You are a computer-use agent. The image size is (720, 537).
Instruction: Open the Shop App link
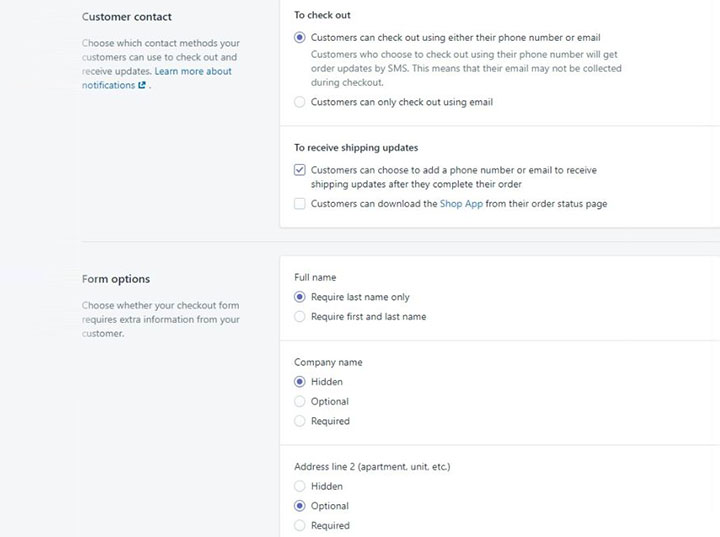coord(461,203)
